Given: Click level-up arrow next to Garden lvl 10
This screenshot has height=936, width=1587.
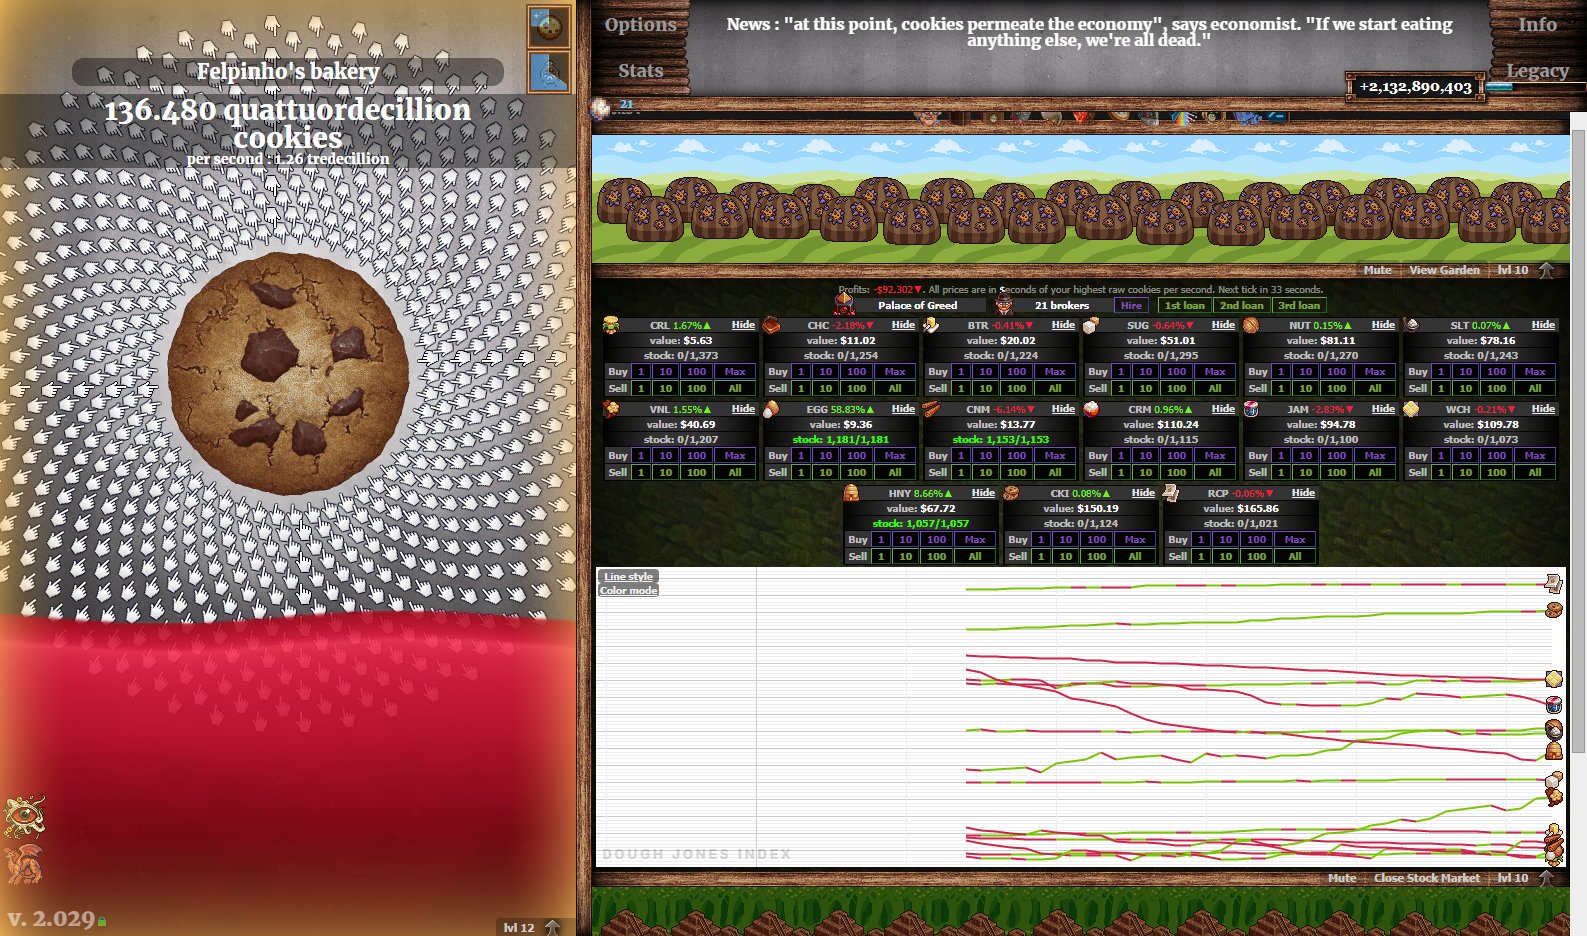Looking at the screenshot, I should click(x=1546, y=270).
